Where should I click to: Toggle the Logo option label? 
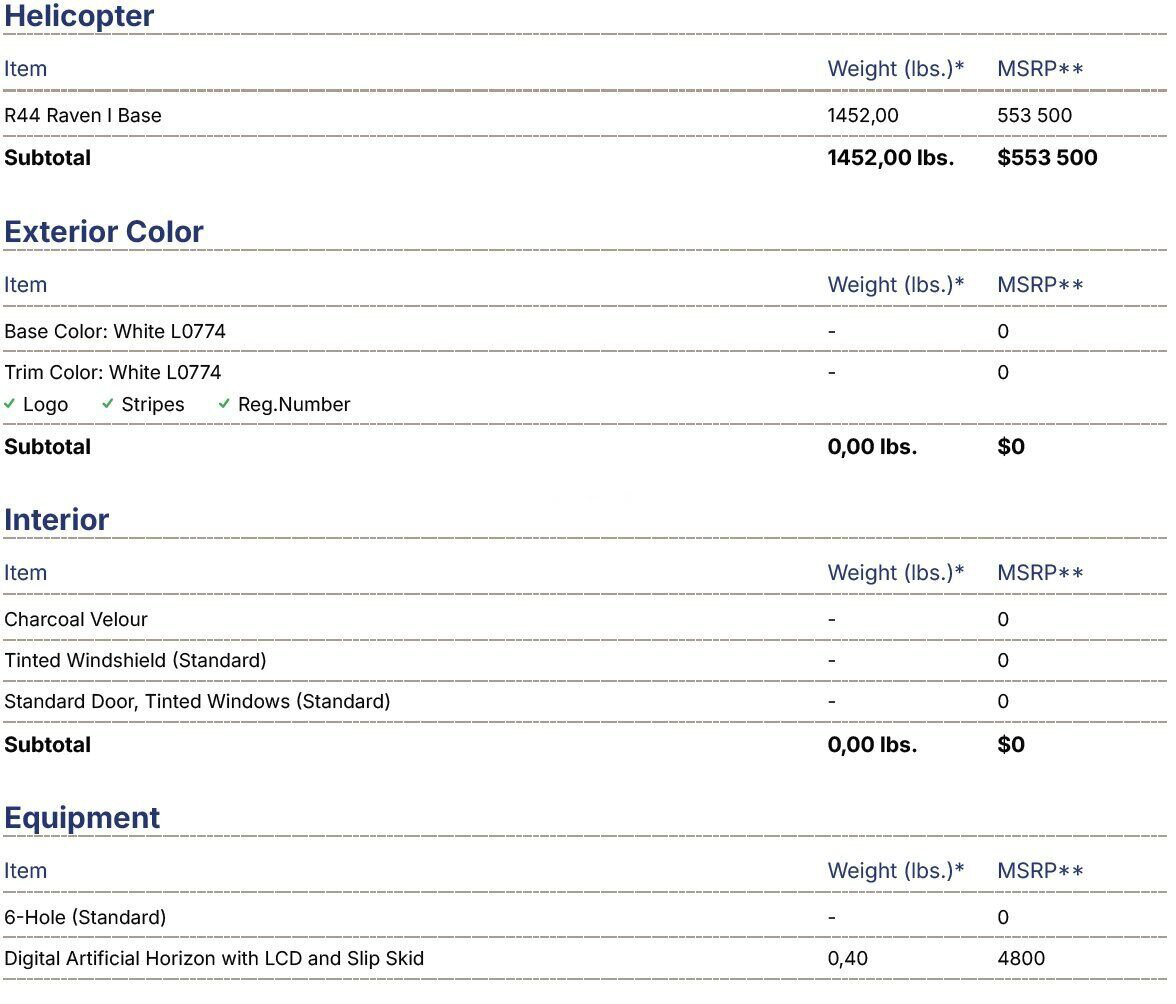[45, 405]
